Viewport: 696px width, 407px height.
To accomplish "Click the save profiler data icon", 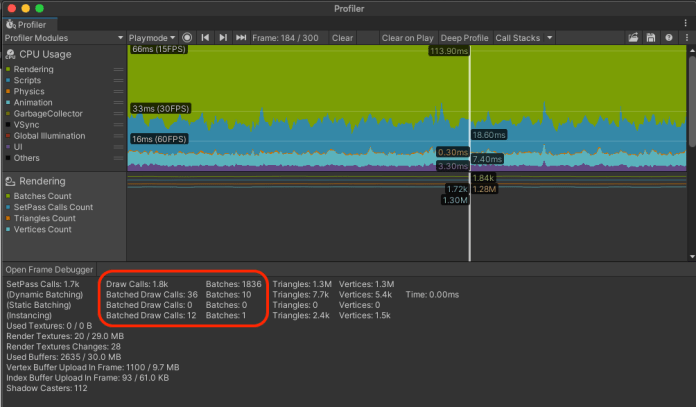I will pyautogui.click(x=651, y=38).
